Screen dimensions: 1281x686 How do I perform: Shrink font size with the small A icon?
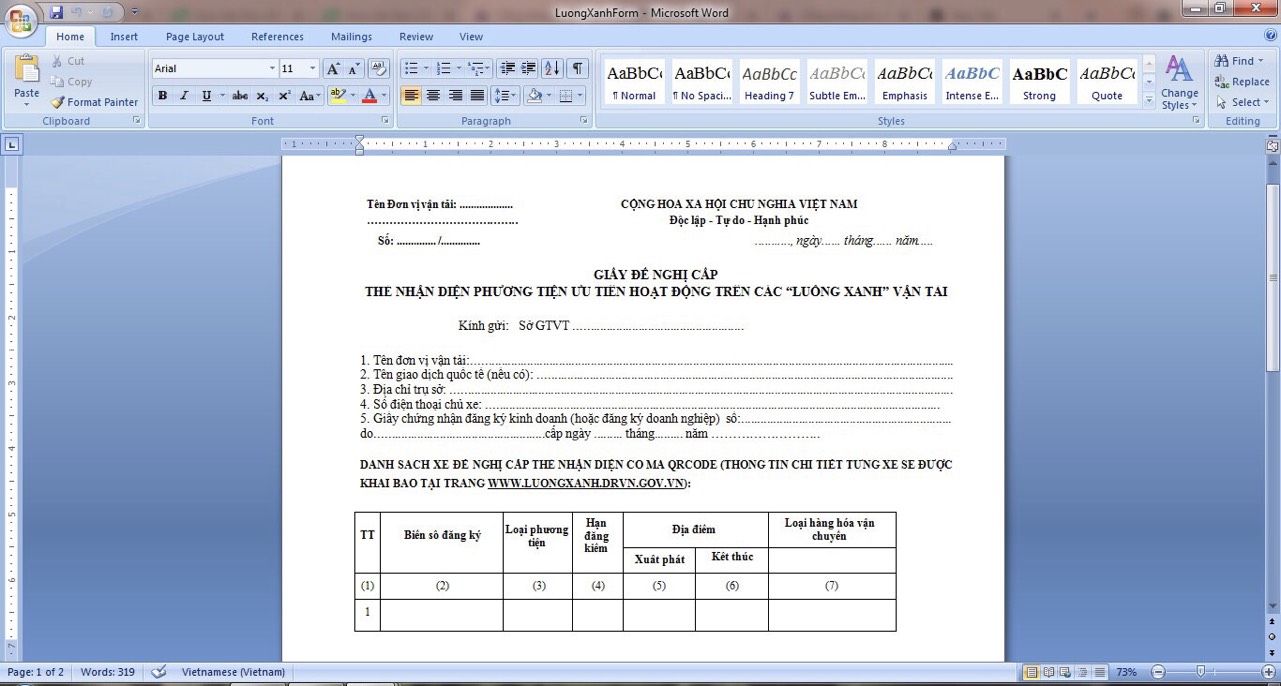(x=354, y=69)
